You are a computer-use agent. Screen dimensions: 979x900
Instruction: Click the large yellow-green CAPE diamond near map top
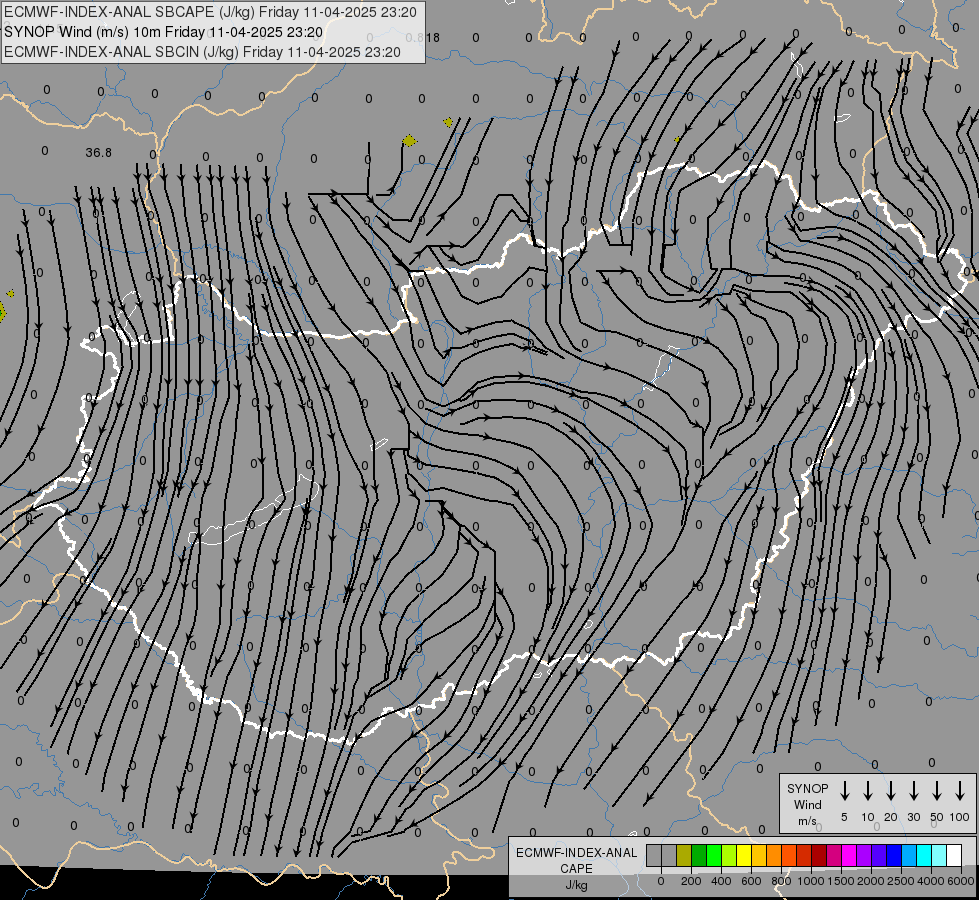point(409,141)
